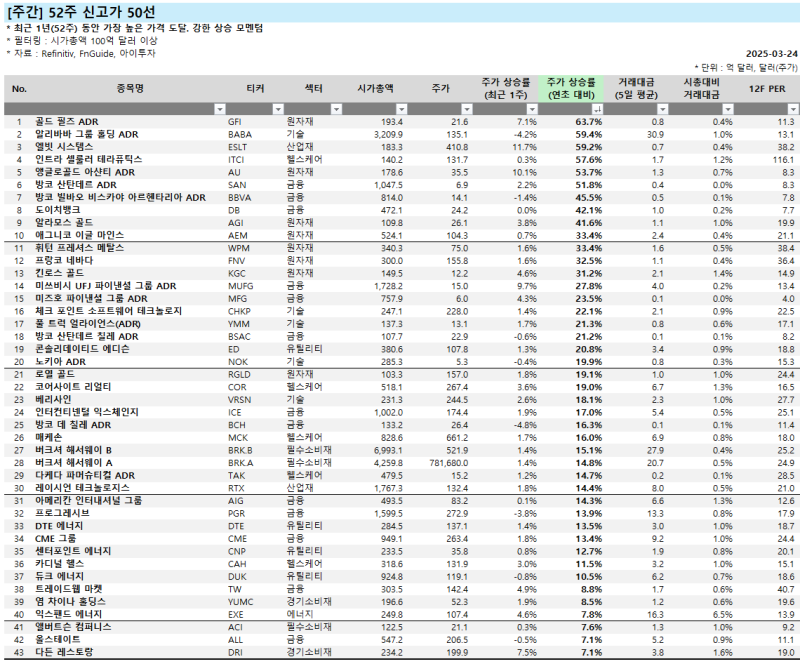Select the 노키아 ADR cell
800x664 pixels.
(x=60, y=362)
